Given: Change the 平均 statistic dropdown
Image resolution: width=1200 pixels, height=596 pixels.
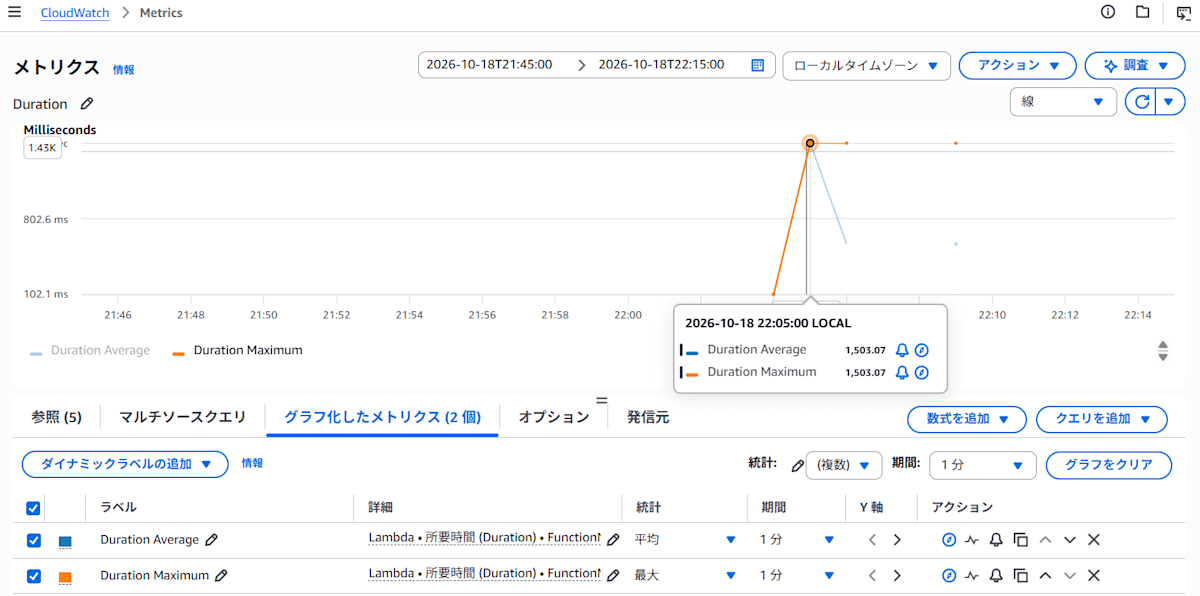Looking at the screenshot, I should [x=685, y=540].
